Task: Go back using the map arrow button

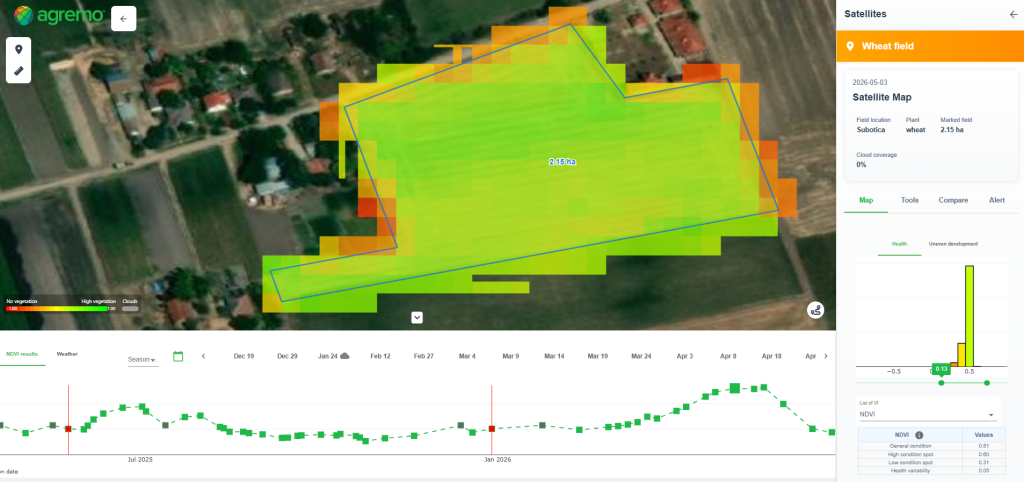Action: (123, 19)
